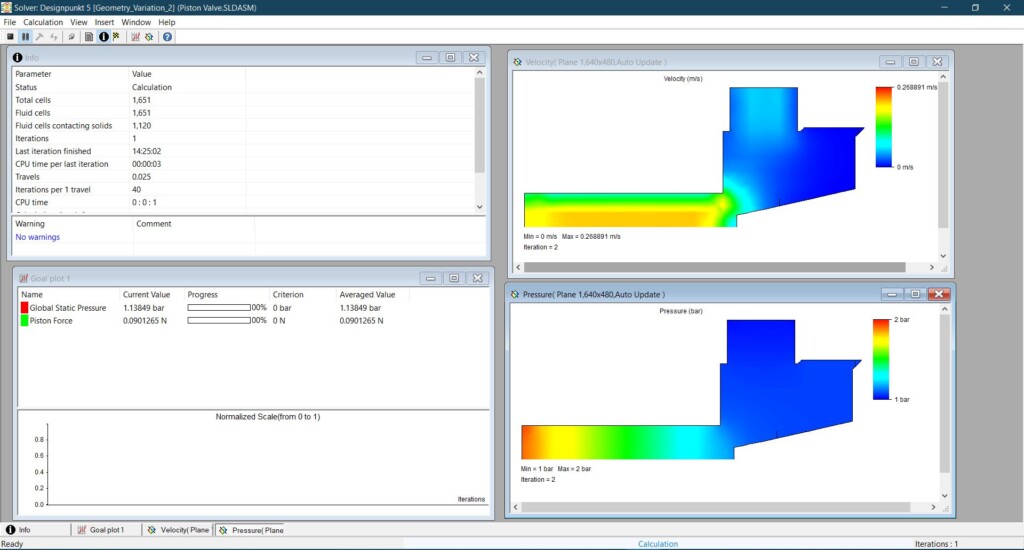Click the No warnings message
This screenshot has height=550, width=1024.
[x=37, y=238]
